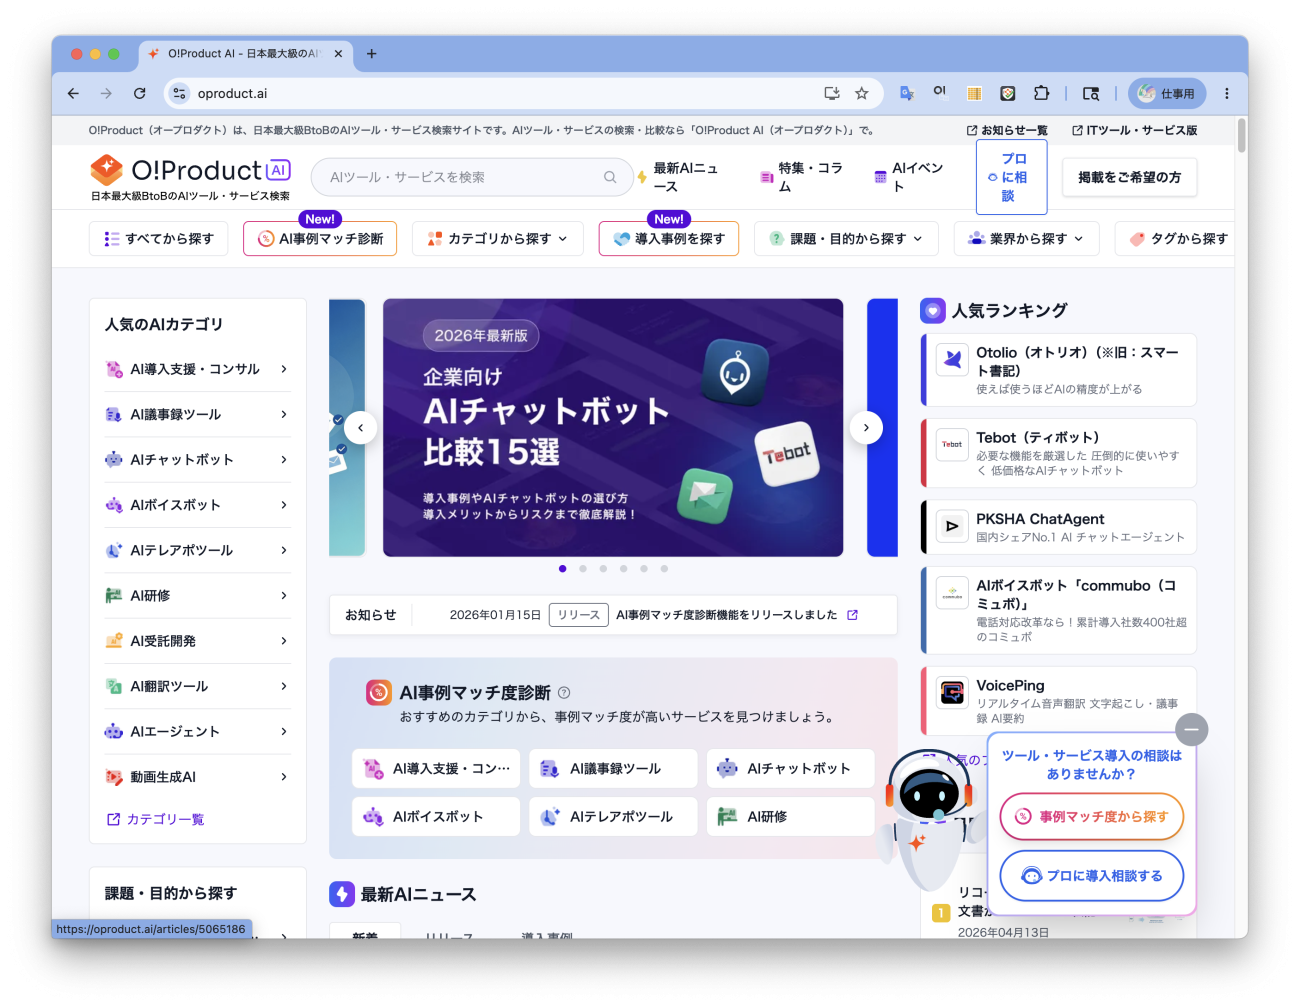Click the Google Translate extension icon
Image resolution: width=1300 pixels, height=1007 pixels.
point(907,93)
